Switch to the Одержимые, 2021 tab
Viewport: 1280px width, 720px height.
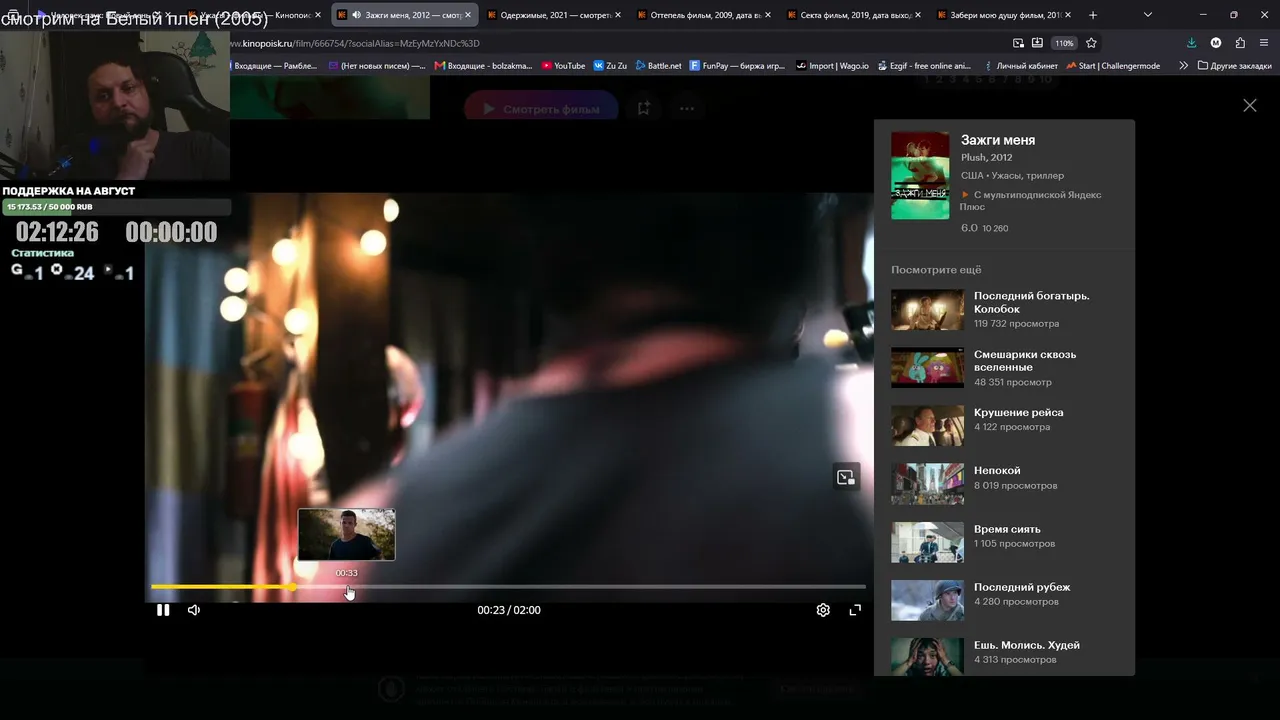[554, 15]
